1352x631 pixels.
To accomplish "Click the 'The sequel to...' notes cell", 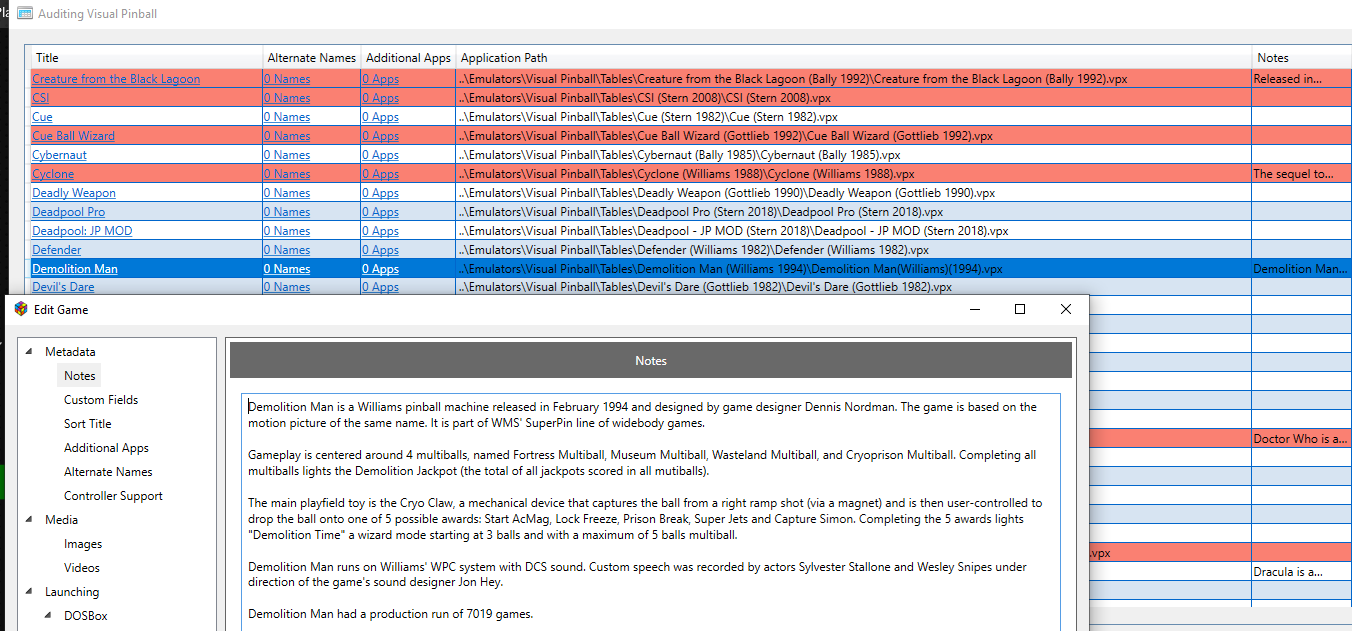I will 1301,174.
